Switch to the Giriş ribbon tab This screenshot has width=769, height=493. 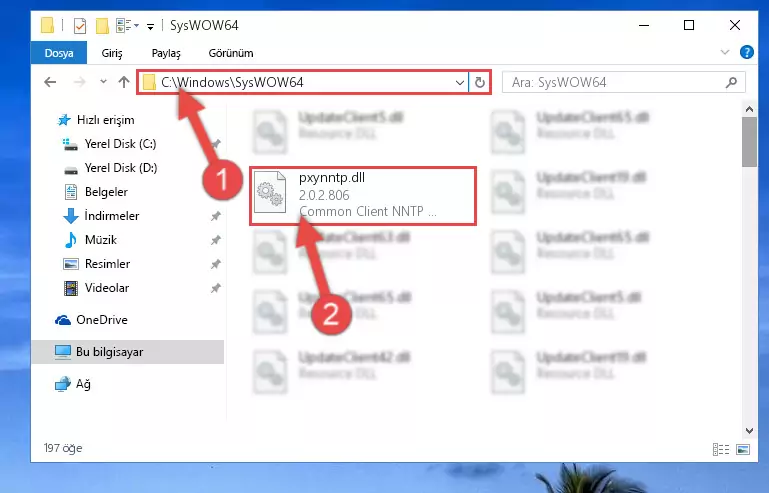point(112,53)
